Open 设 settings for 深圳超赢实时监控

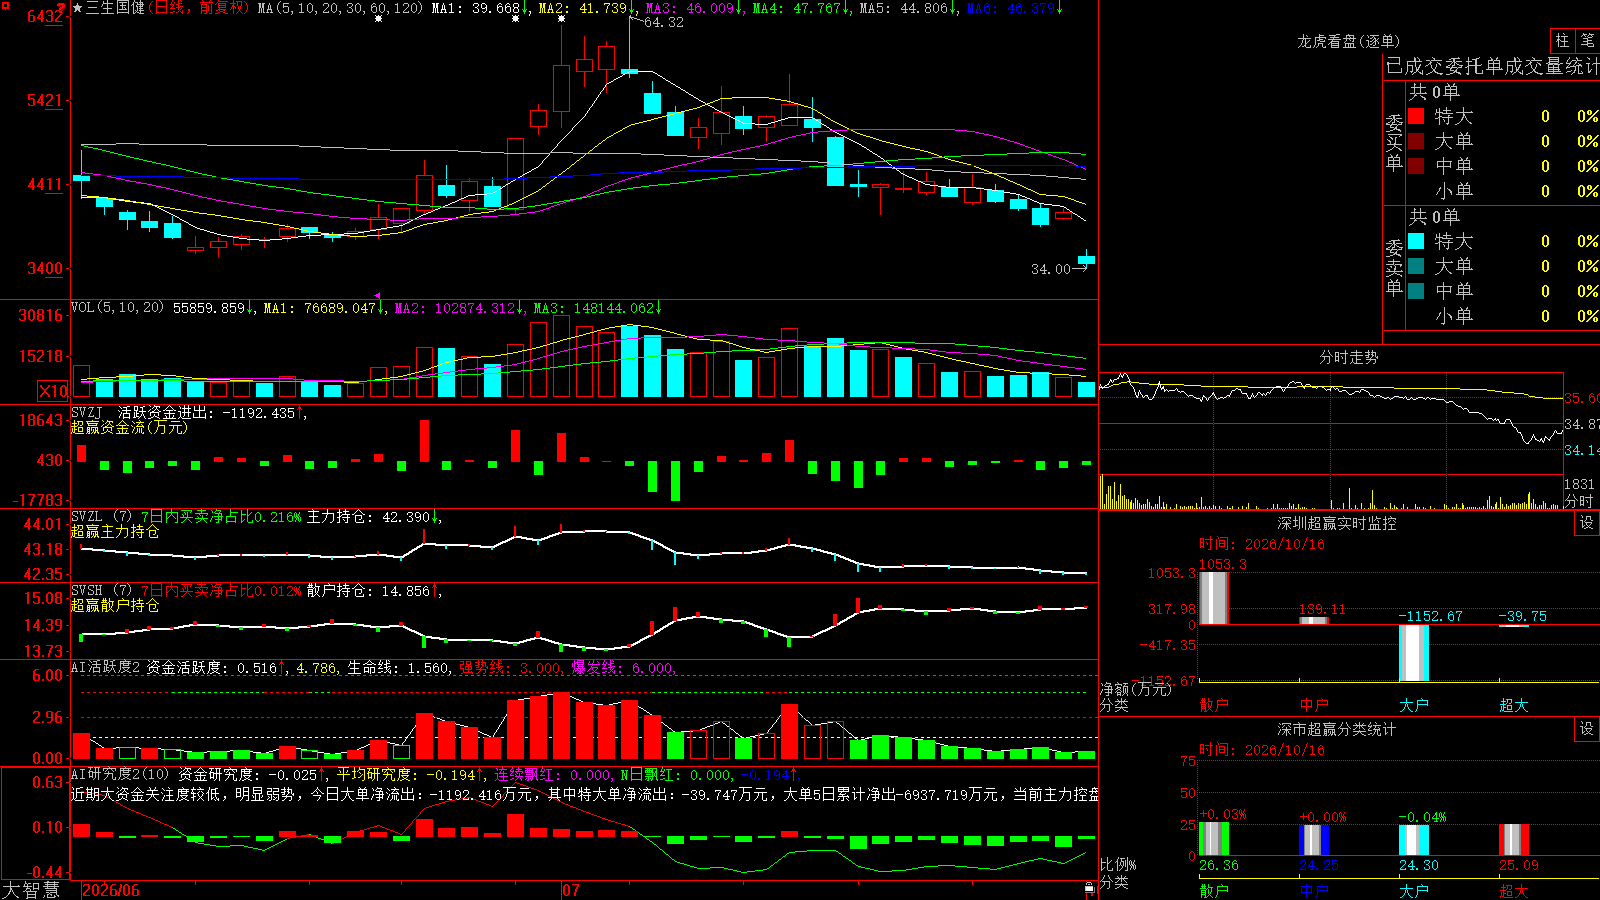[x=1587, y=523]
